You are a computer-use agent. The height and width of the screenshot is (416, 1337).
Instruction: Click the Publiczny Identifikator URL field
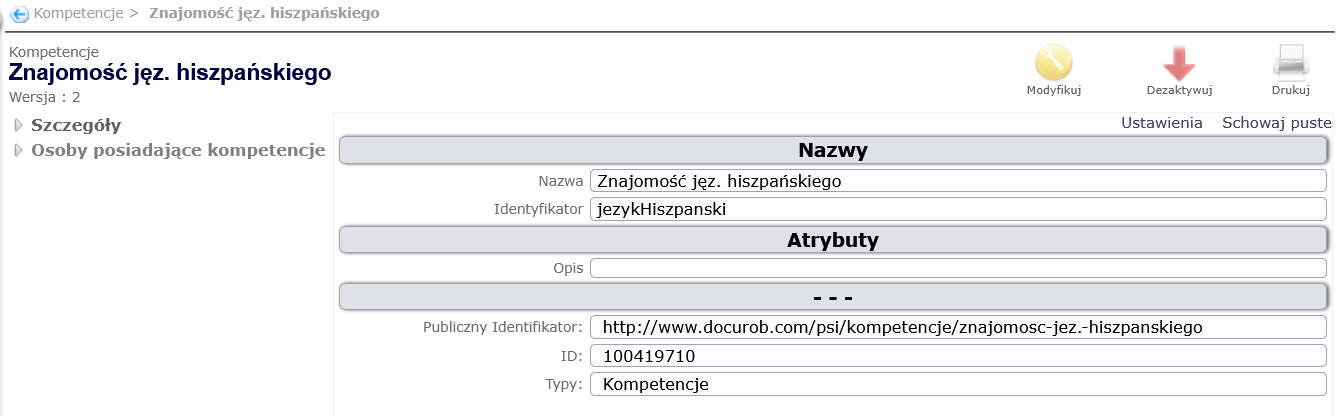[x=957, y=327]
